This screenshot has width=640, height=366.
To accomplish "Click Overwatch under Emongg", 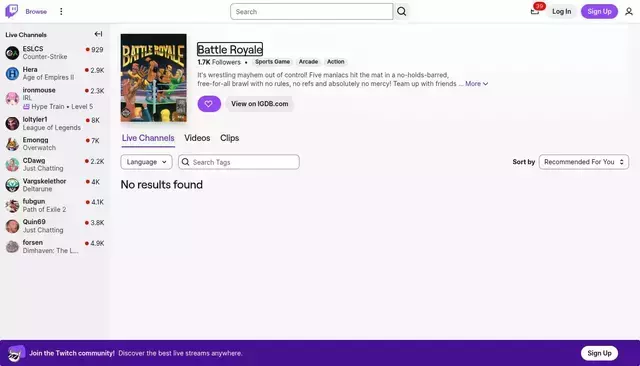I will (x=39, y=148).
